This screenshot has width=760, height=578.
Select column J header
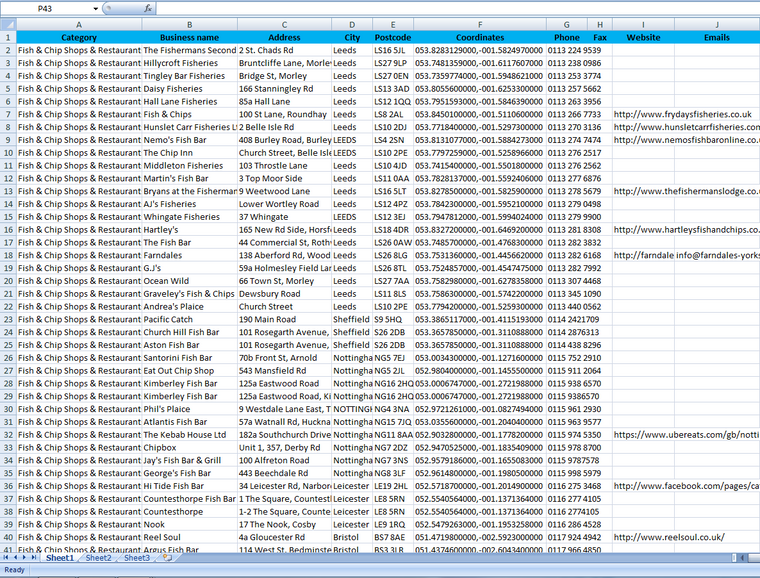pos(717,25)
